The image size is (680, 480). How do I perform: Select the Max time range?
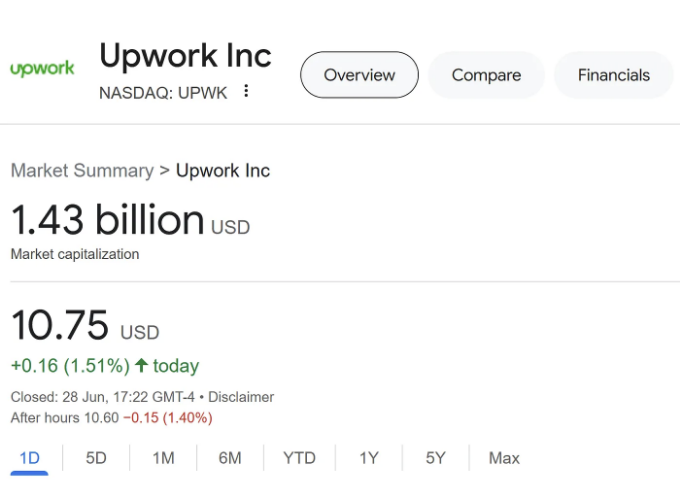(x=504, y=458)
